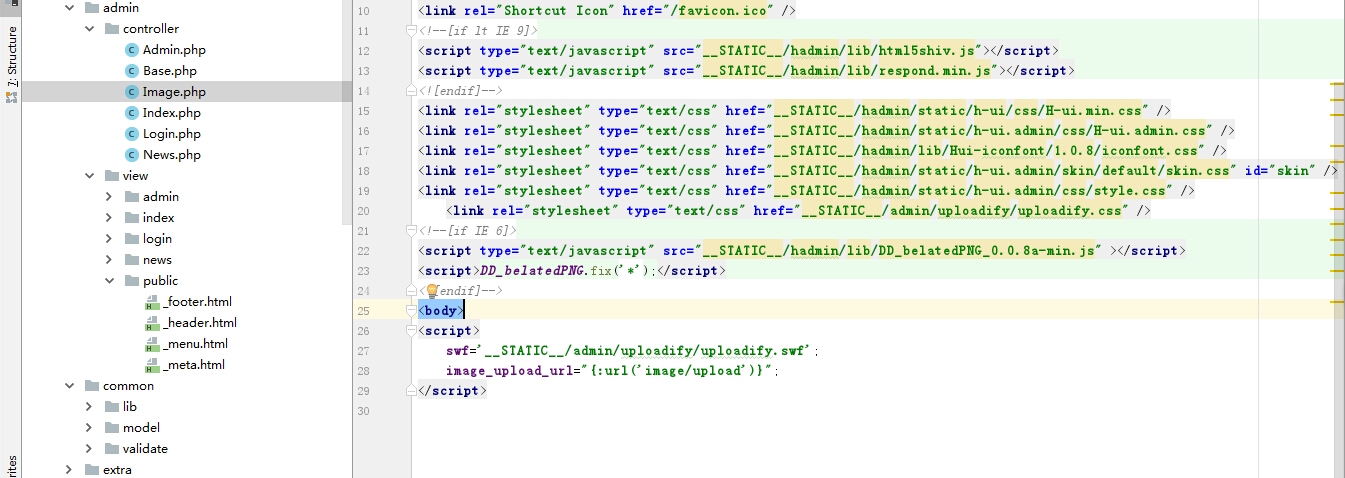Click the login folder icon under view

pos(132,239)
